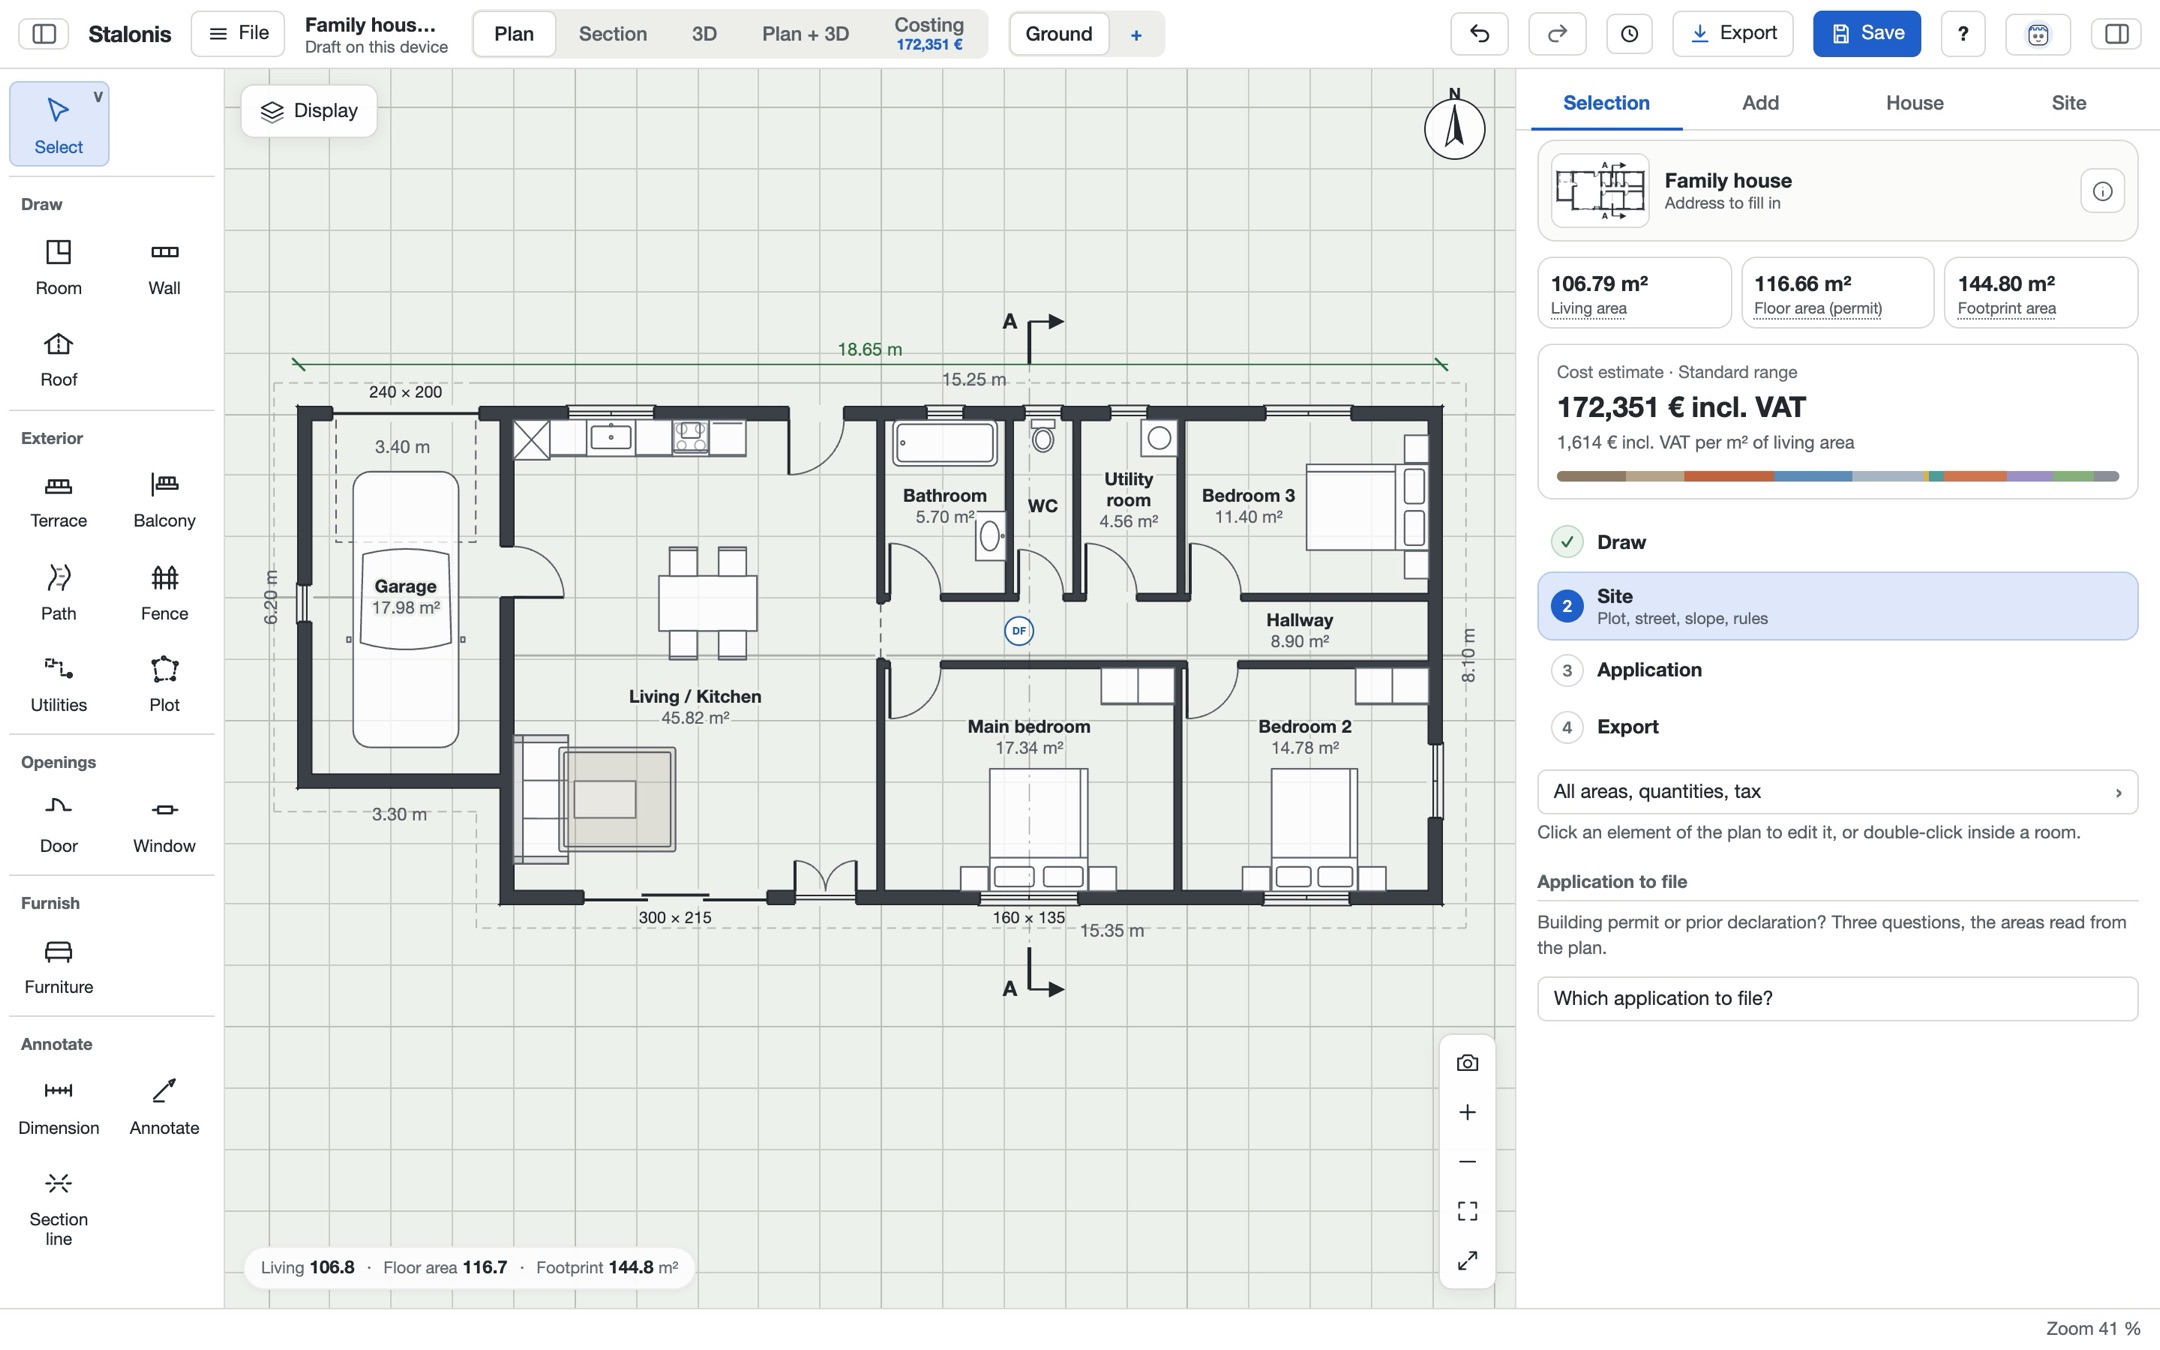Undo the last action

coord(1479,34)
